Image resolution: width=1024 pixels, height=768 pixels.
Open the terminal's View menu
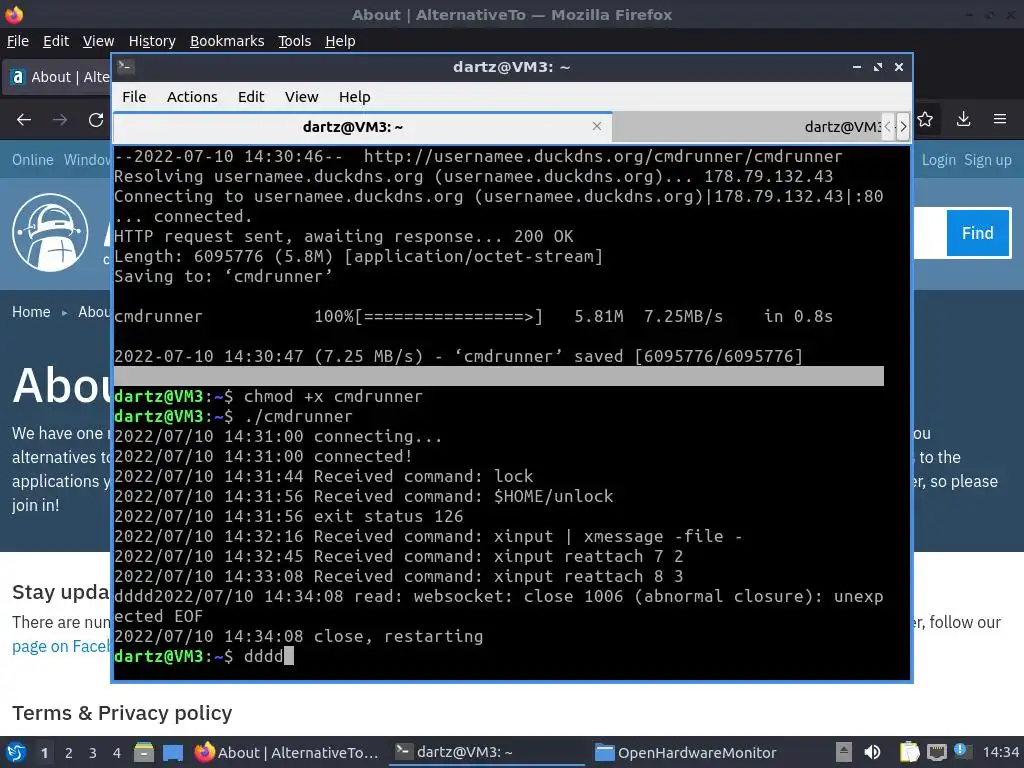301,97
